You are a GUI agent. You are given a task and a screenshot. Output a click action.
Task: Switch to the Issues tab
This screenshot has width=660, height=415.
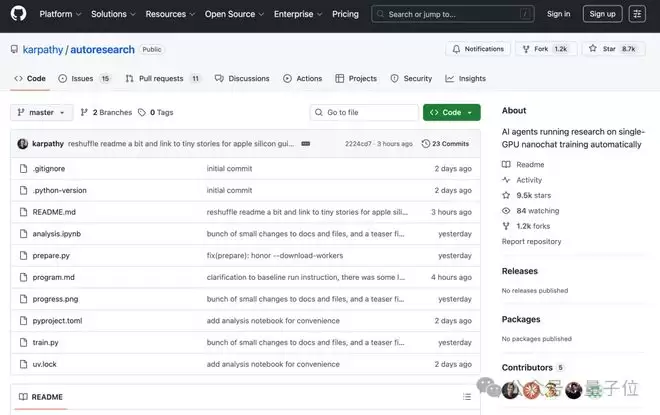[x=83, y=78]
